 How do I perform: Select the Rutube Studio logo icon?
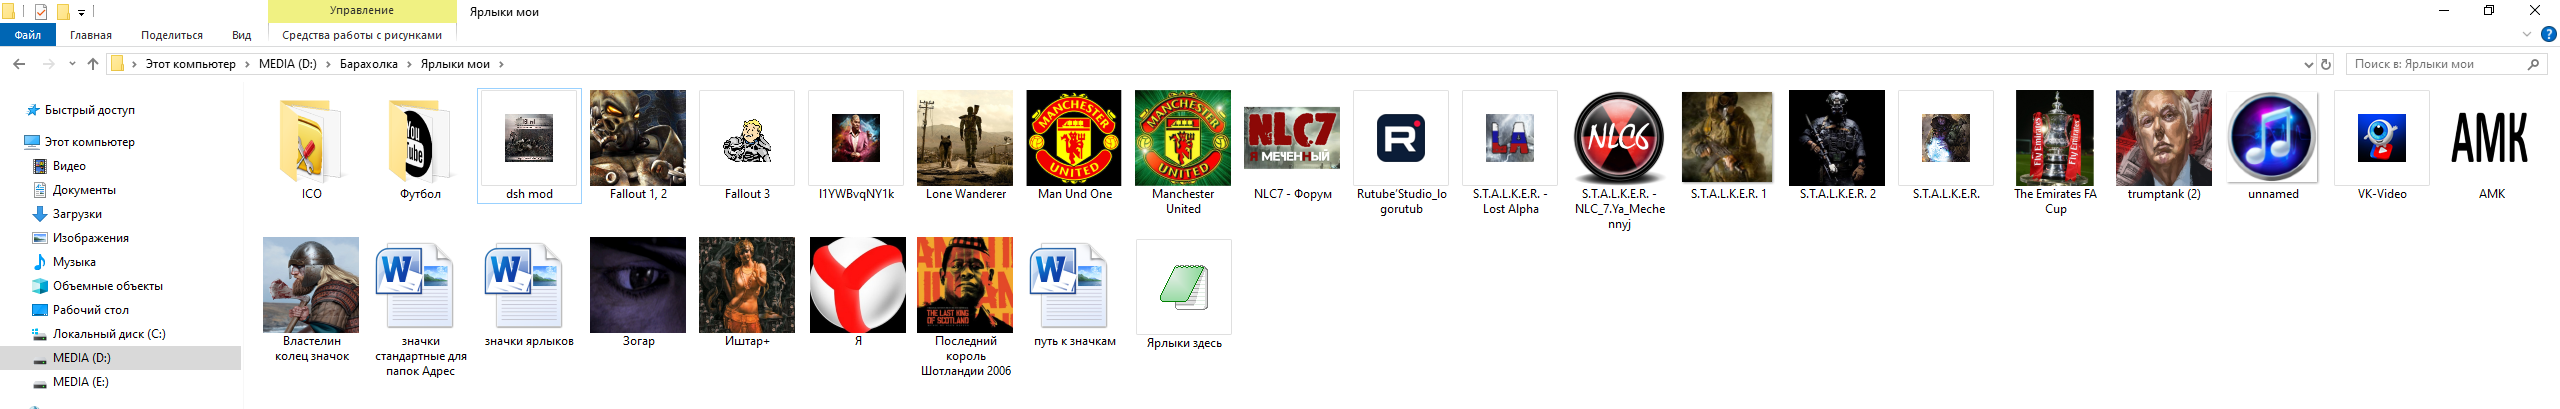1401,138
